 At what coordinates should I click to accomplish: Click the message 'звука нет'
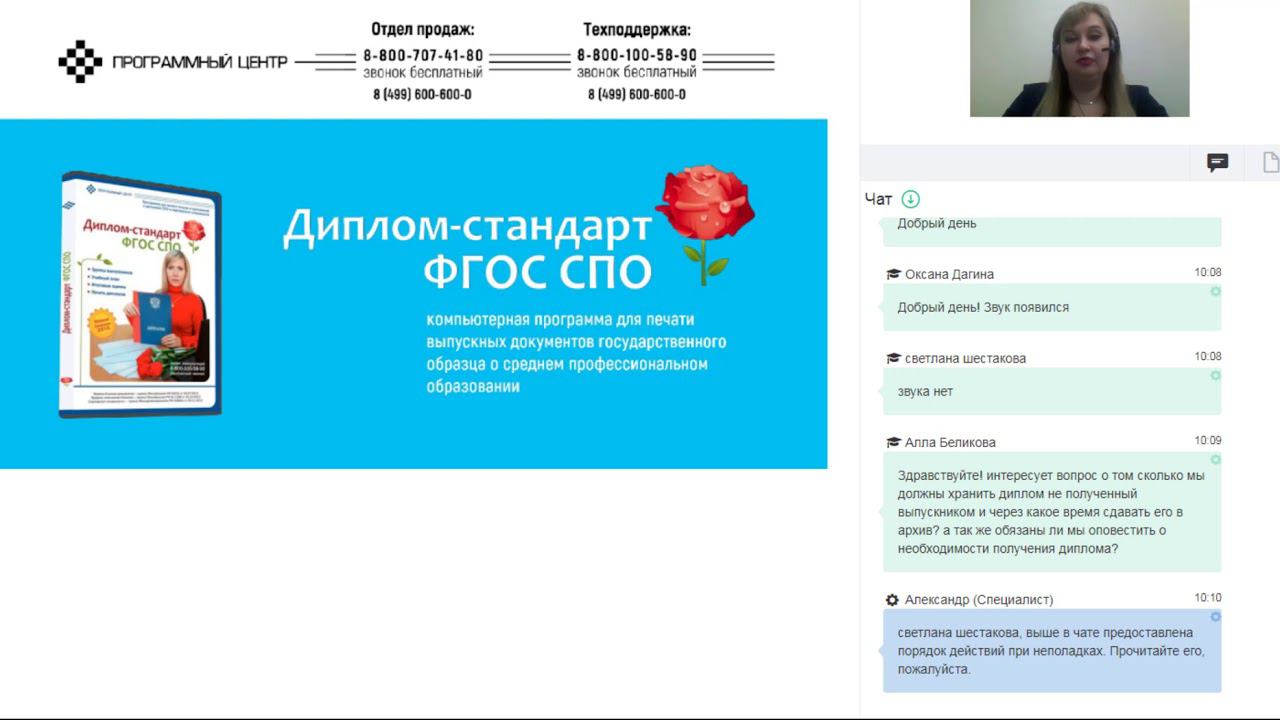tap(1052, 391)
